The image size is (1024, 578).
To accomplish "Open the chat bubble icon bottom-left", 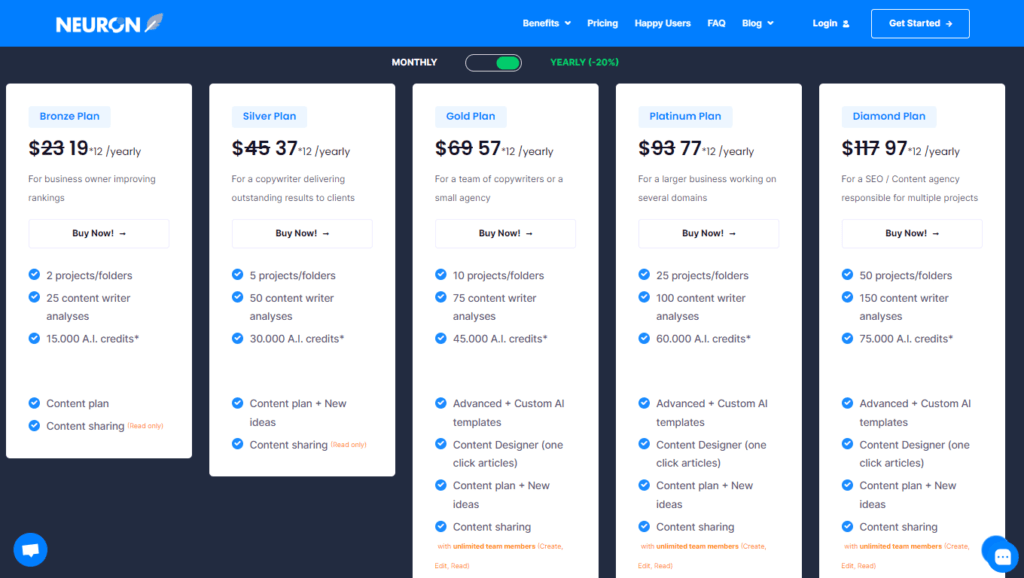I will pos(30,549).
